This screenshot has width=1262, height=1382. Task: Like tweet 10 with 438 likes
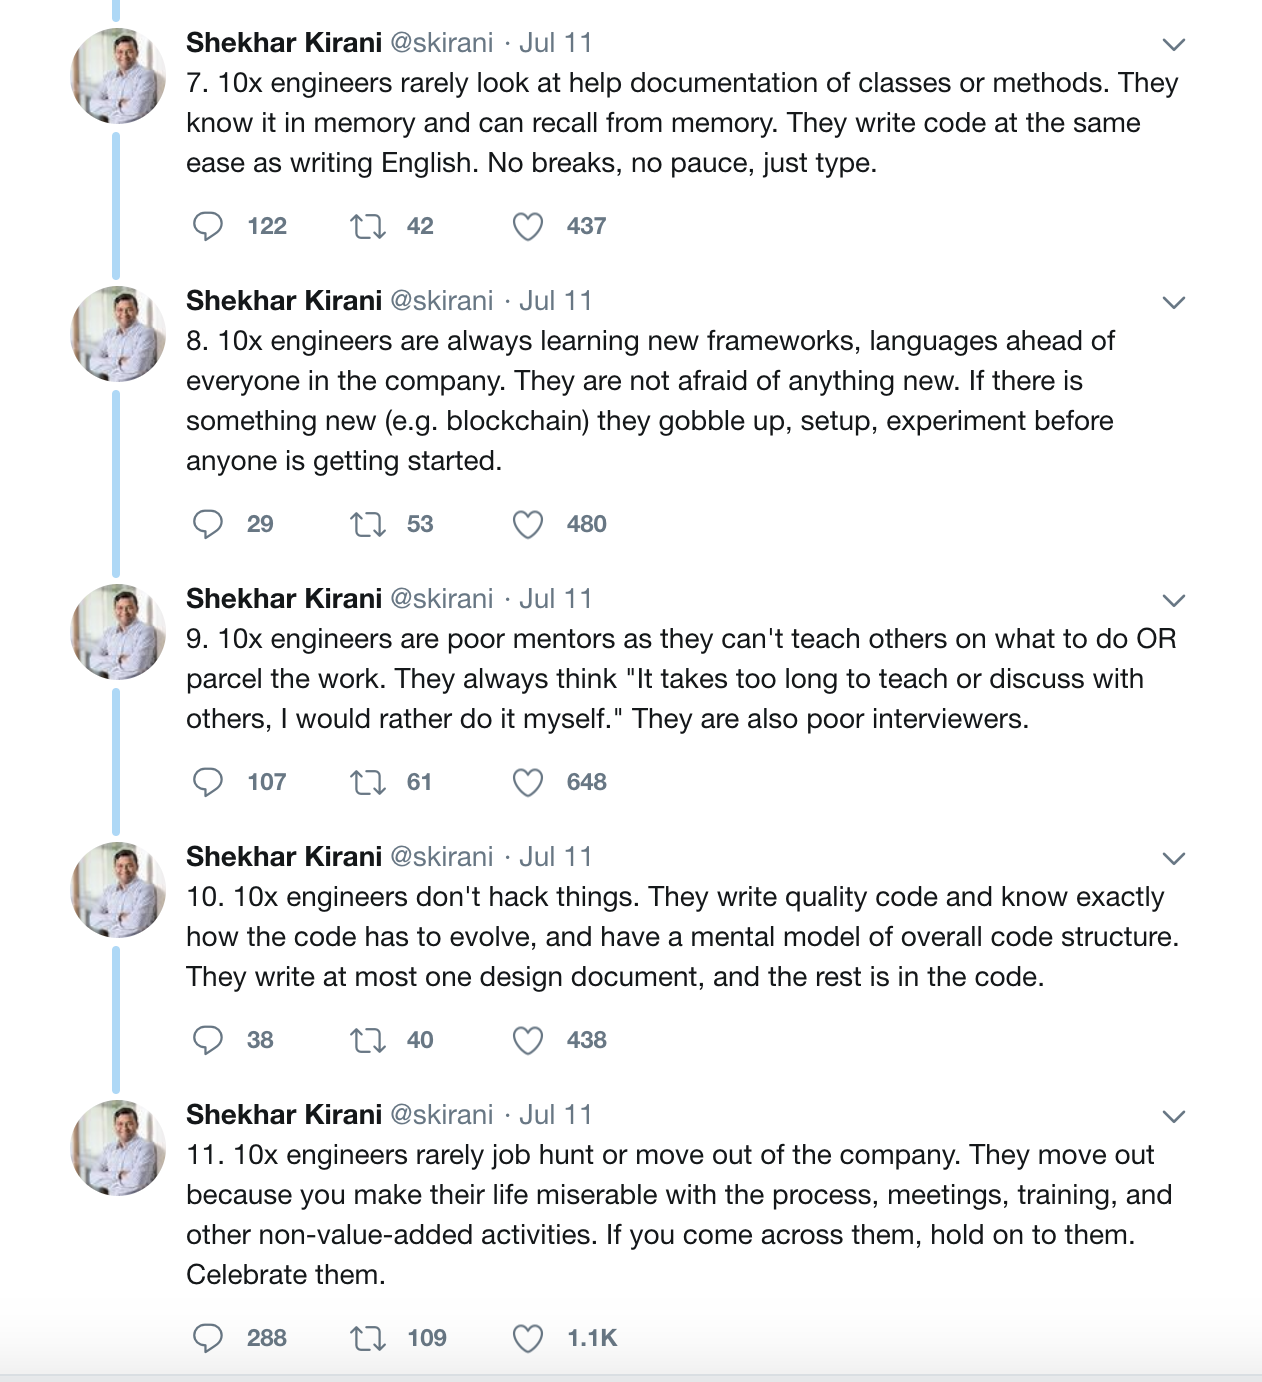coord(528,1040)
